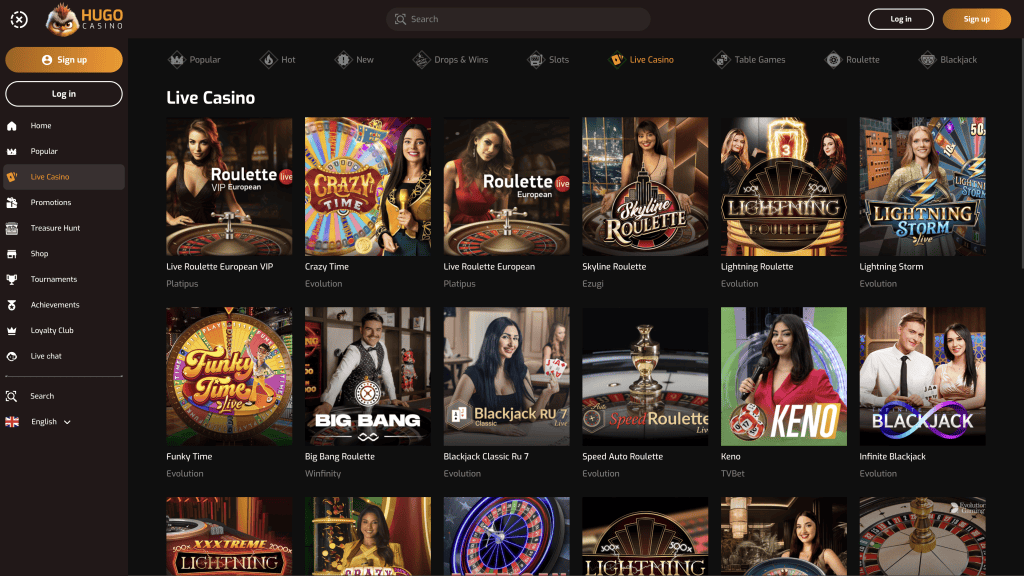This screenshot has width=1024, height=576.
Task: Open the Popular category tab
Action: (195, 59)
